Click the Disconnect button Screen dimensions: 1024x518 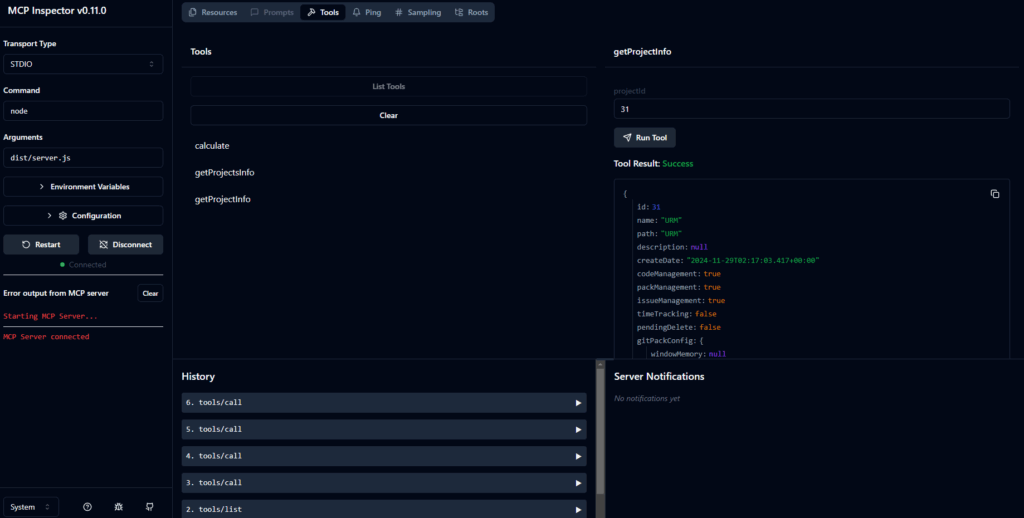pyautogui.click(x=125, y=244)
